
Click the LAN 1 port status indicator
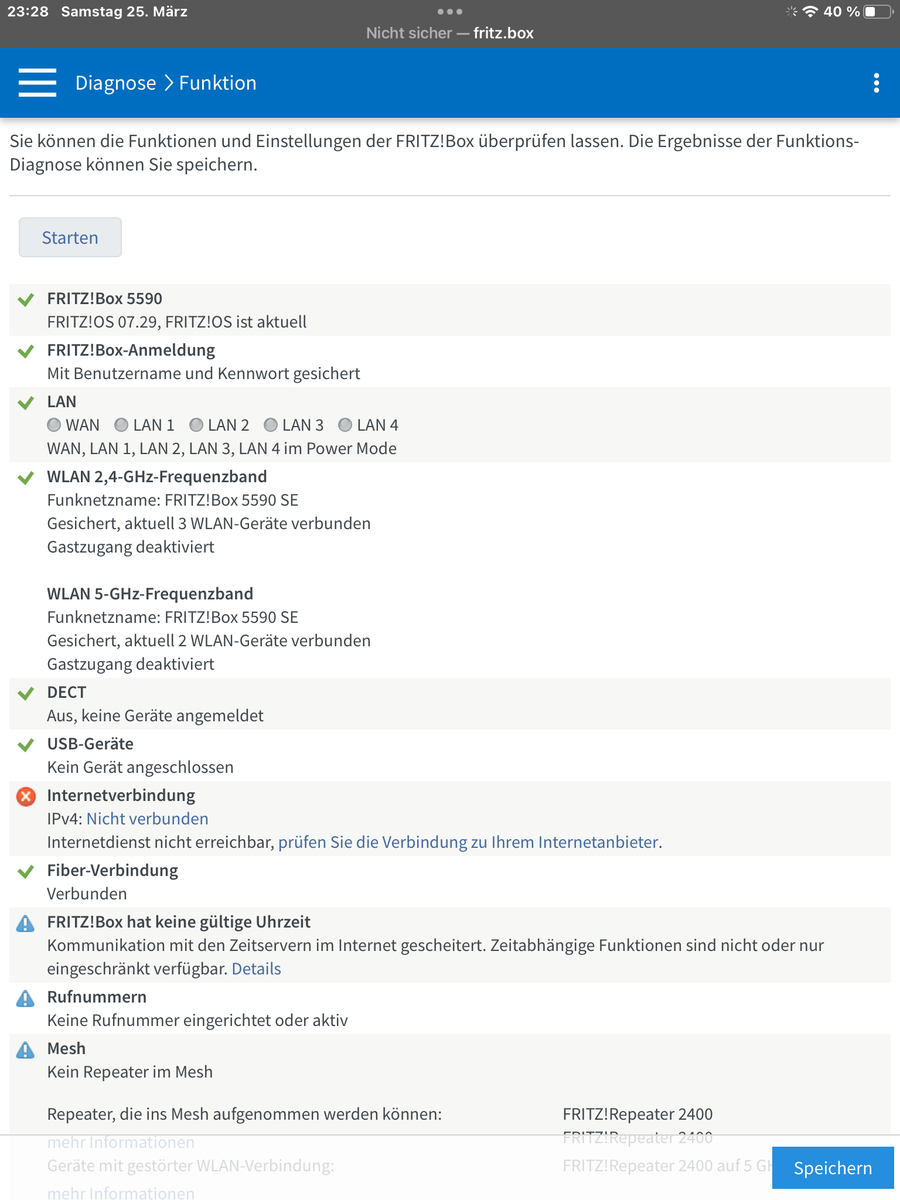pos(121,425)
